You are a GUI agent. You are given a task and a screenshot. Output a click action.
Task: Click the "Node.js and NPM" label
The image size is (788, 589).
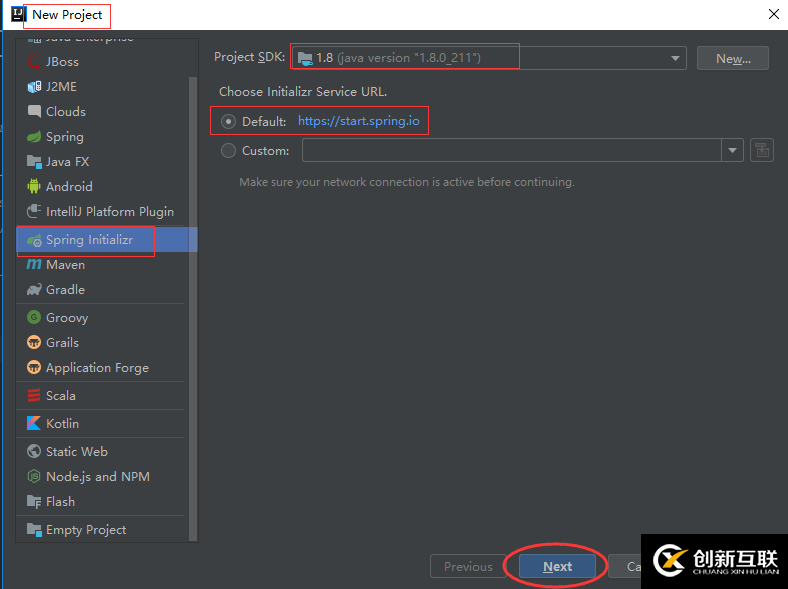pos(98,476)
